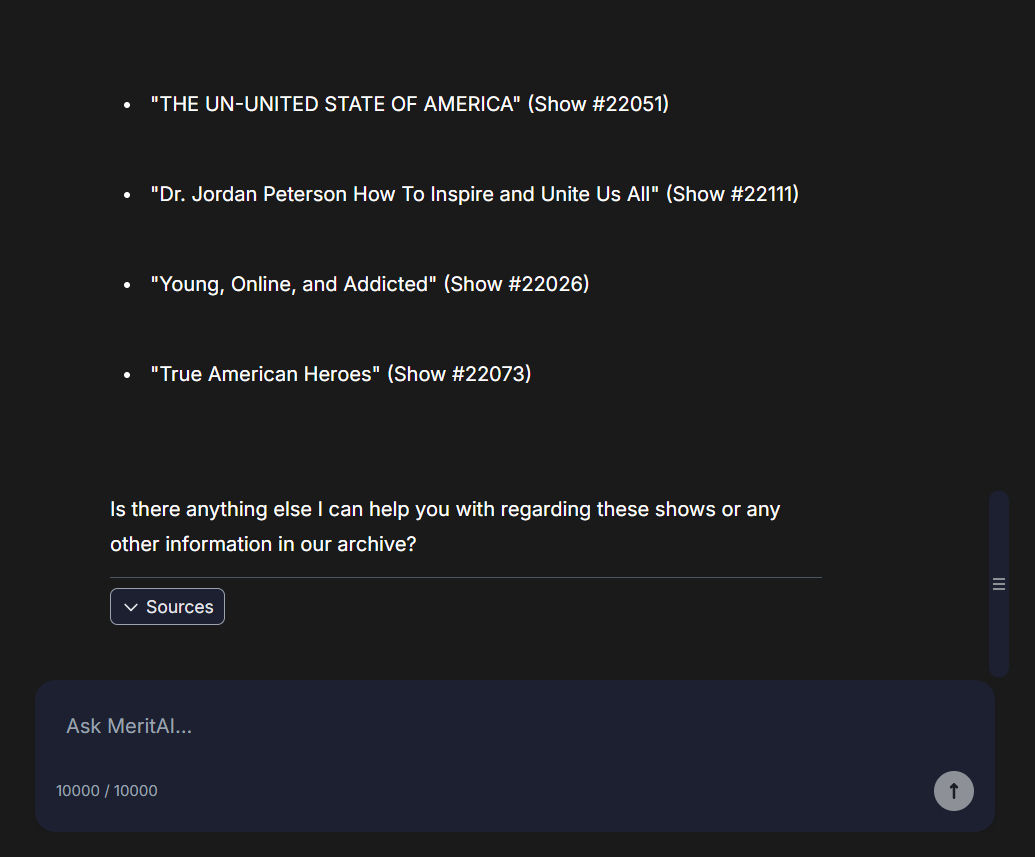This screenshot has height=857, width=1035.
Task: Click "THE UN-UNITED STATE OF AMERICA" title
Action: (335, 104)
